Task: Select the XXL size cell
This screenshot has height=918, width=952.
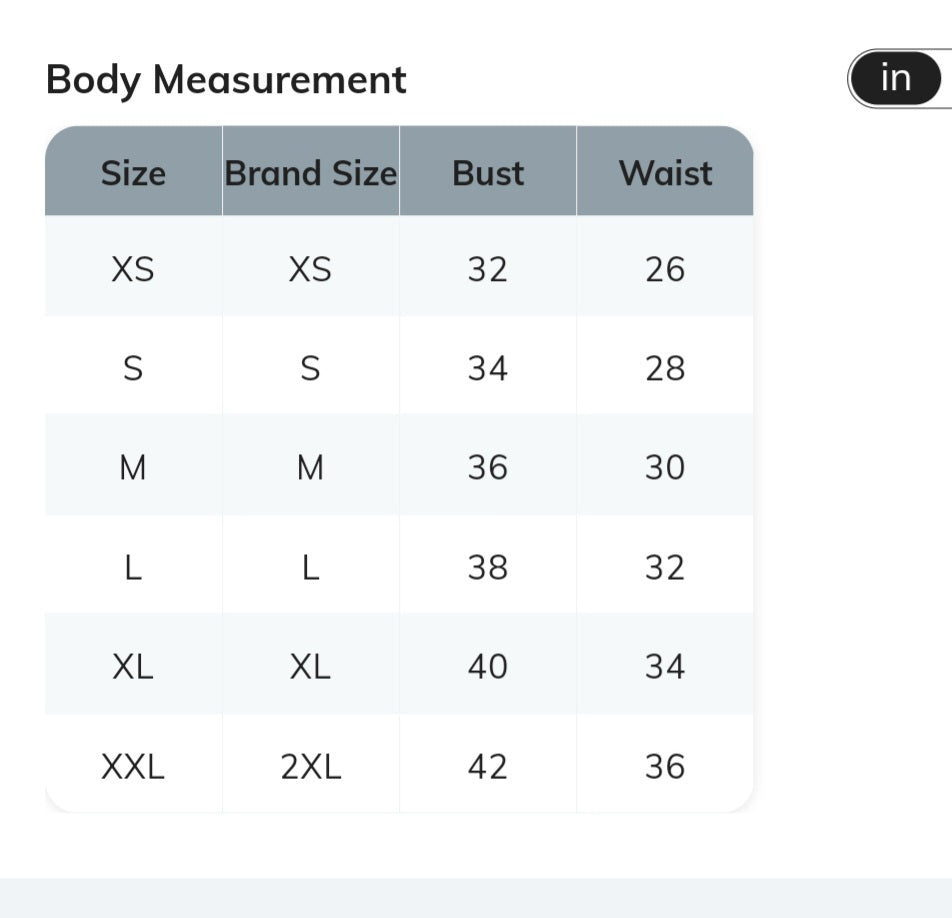Action: coord(134,764)
